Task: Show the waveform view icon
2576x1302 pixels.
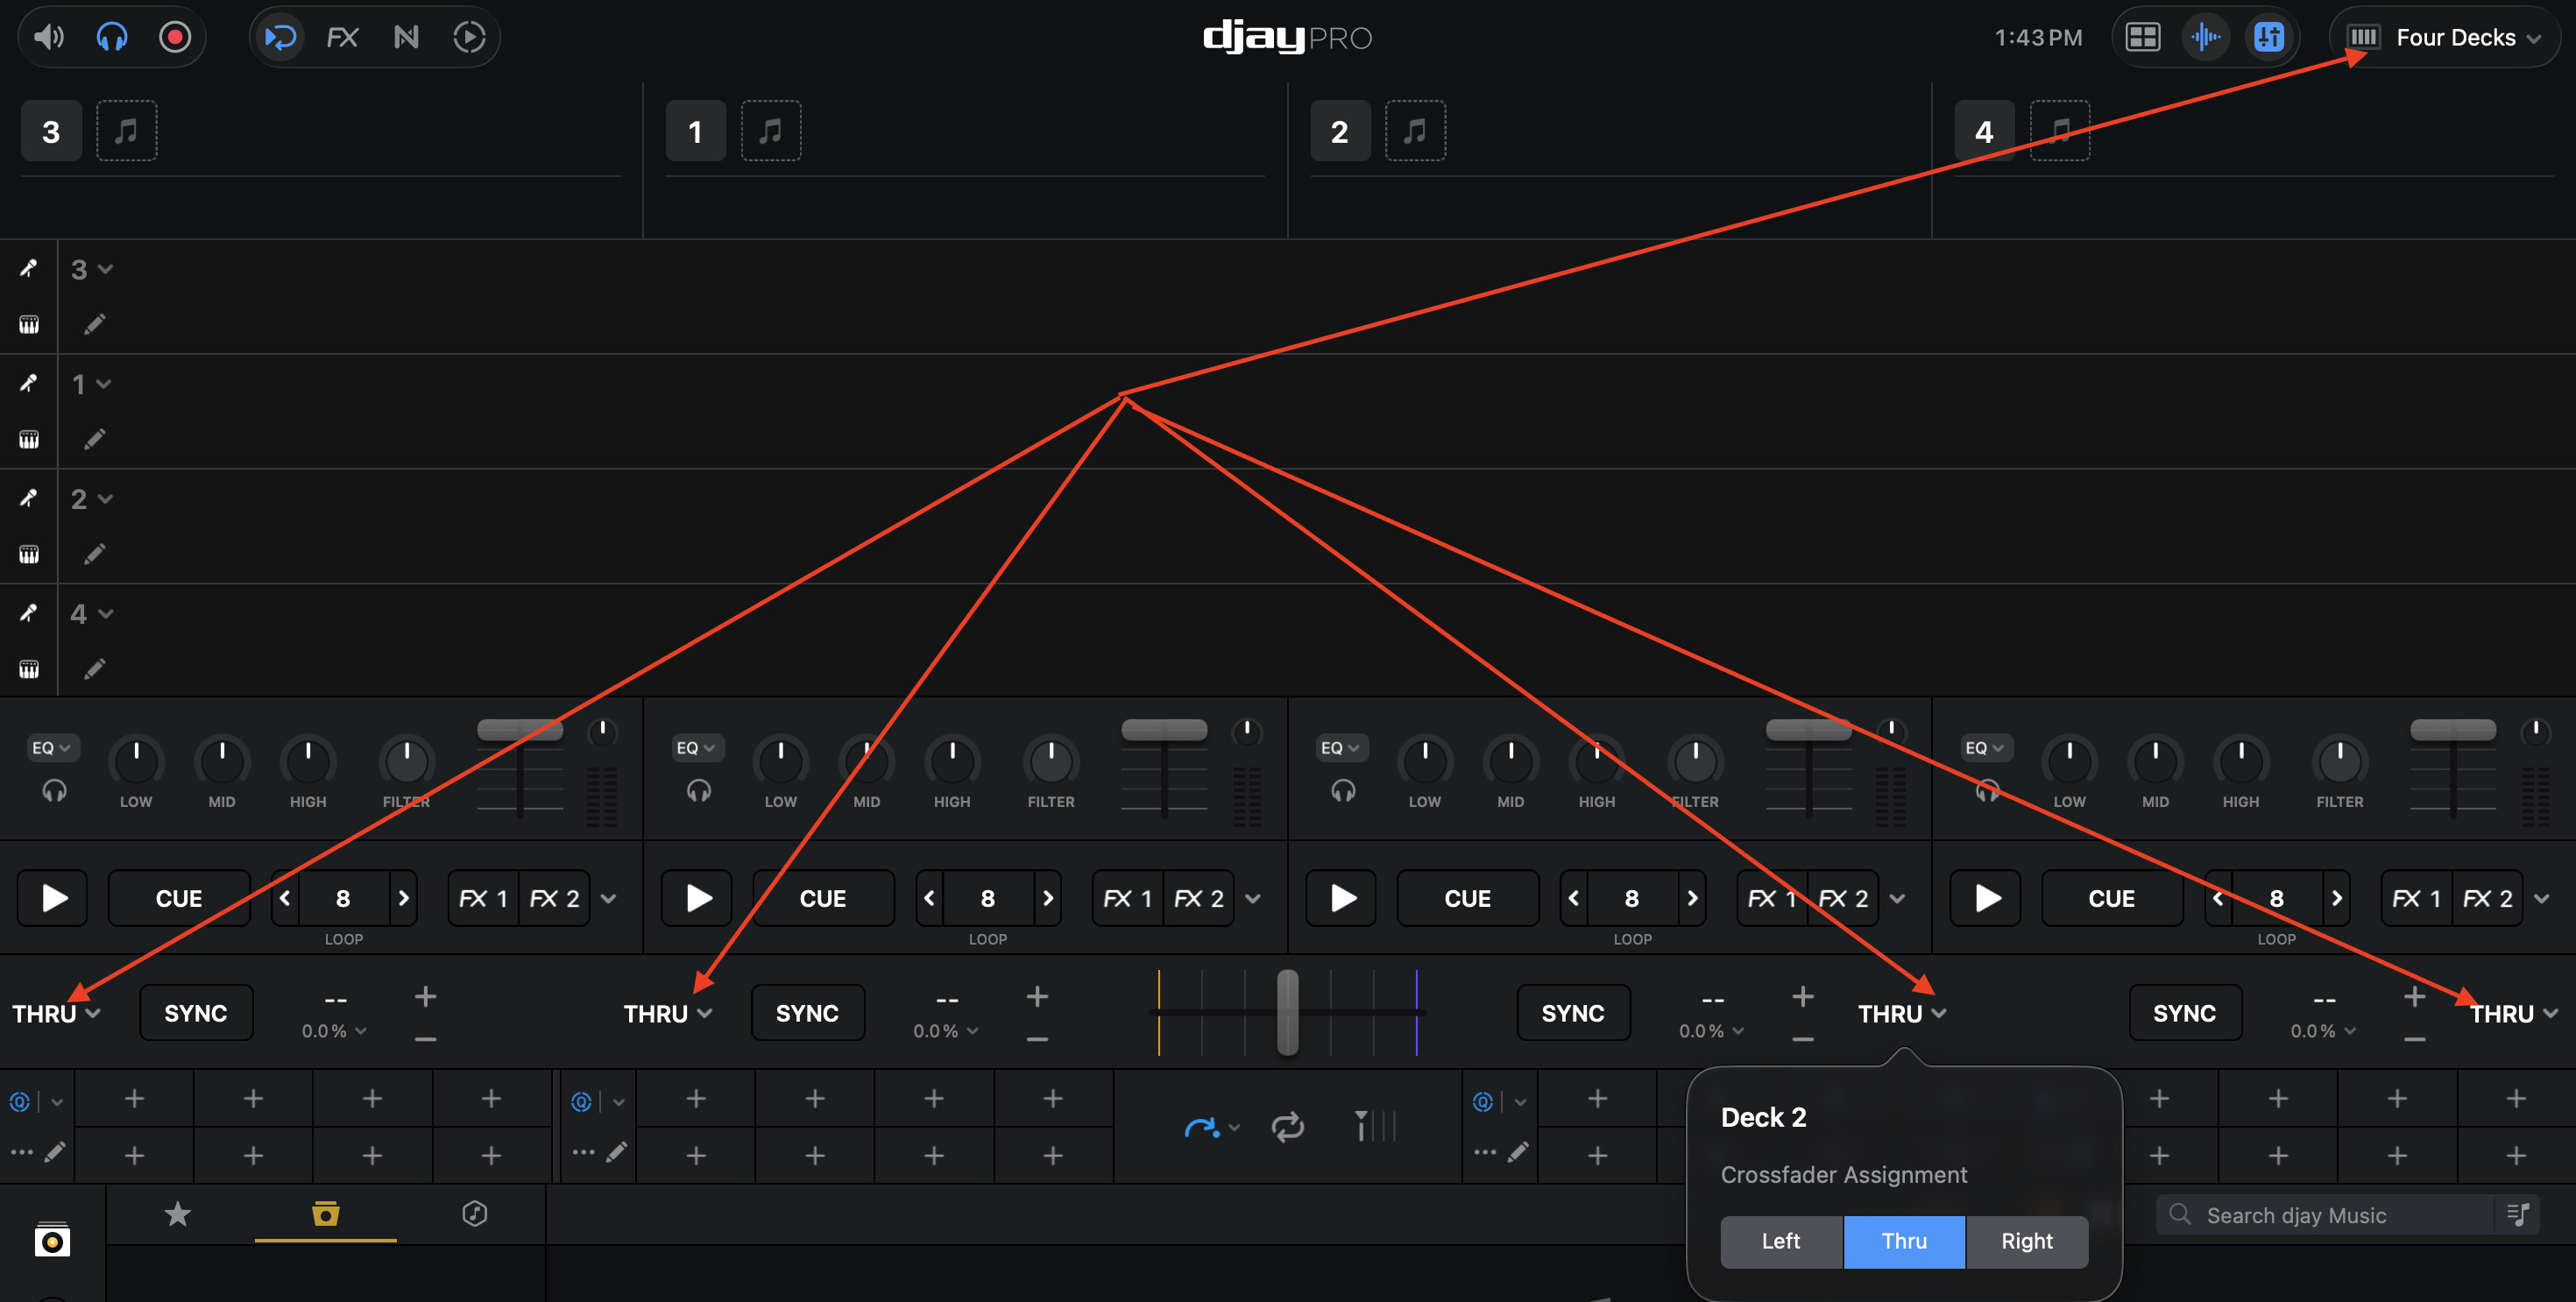Action: point(2206,38)
